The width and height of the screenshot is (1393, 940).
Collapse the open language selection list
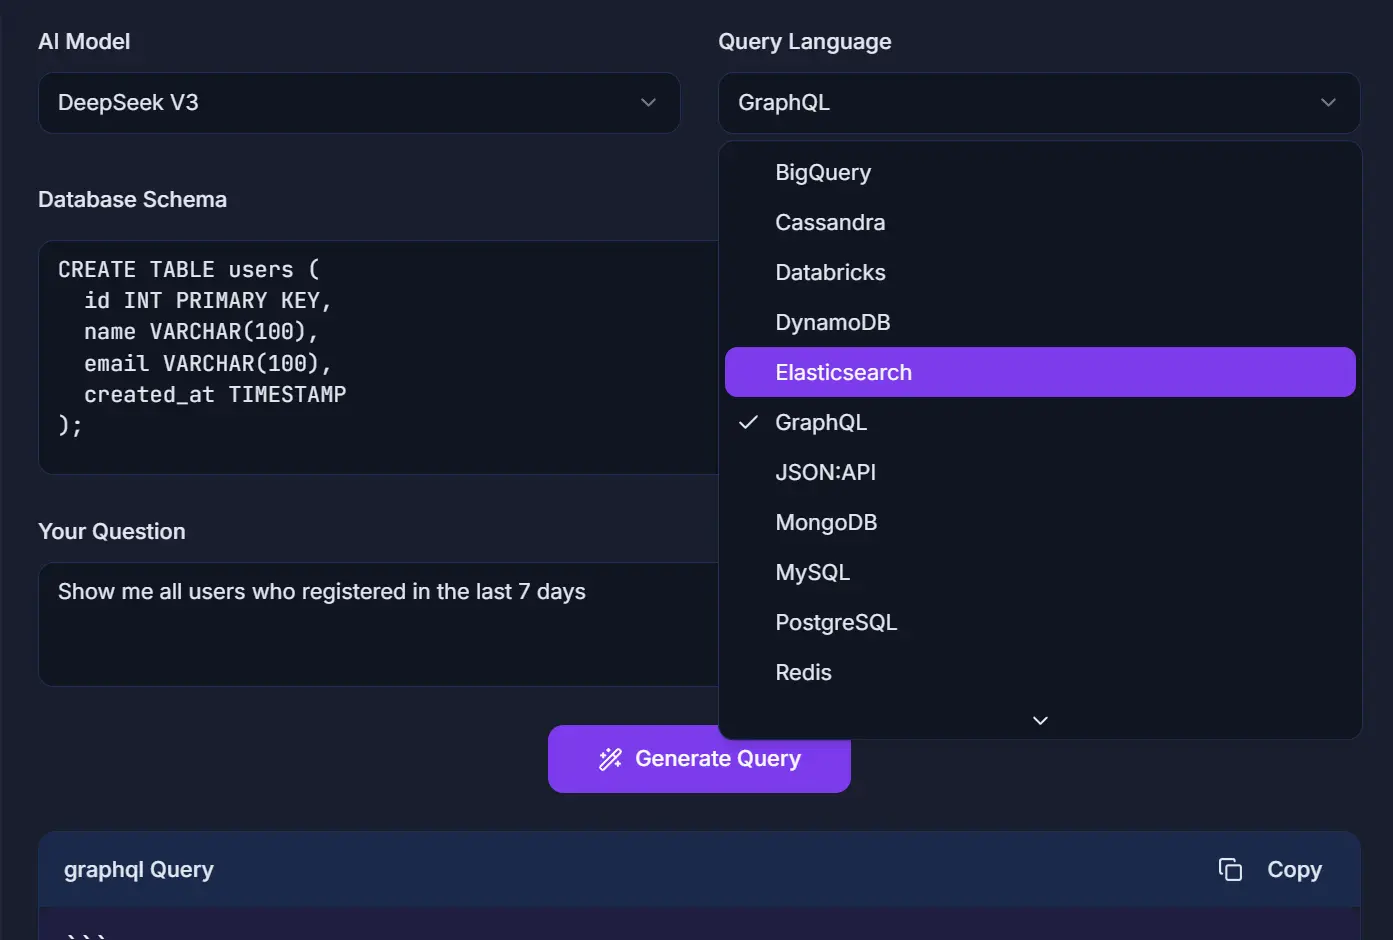(1040, 103)
